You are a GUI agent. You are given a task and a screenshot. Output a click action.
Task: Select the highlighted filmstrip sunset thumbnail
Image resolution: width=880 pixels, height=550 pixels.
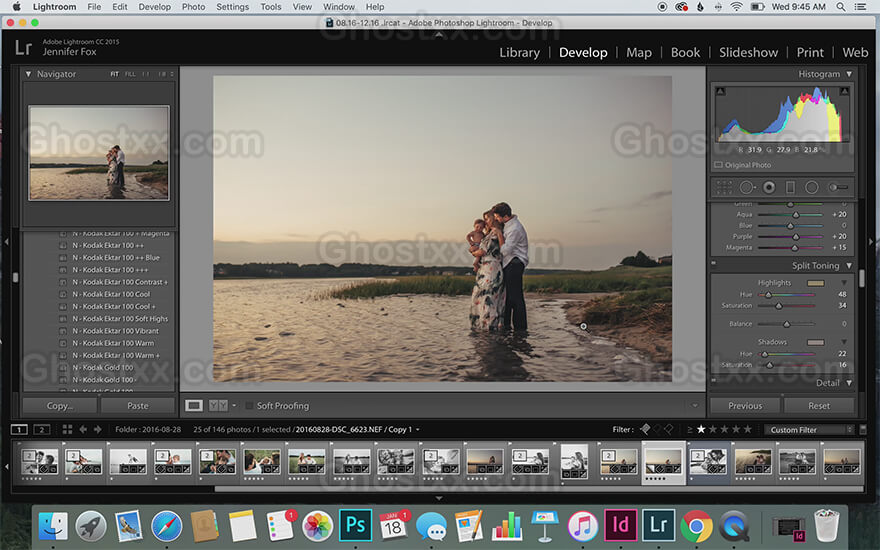[663, 462]
